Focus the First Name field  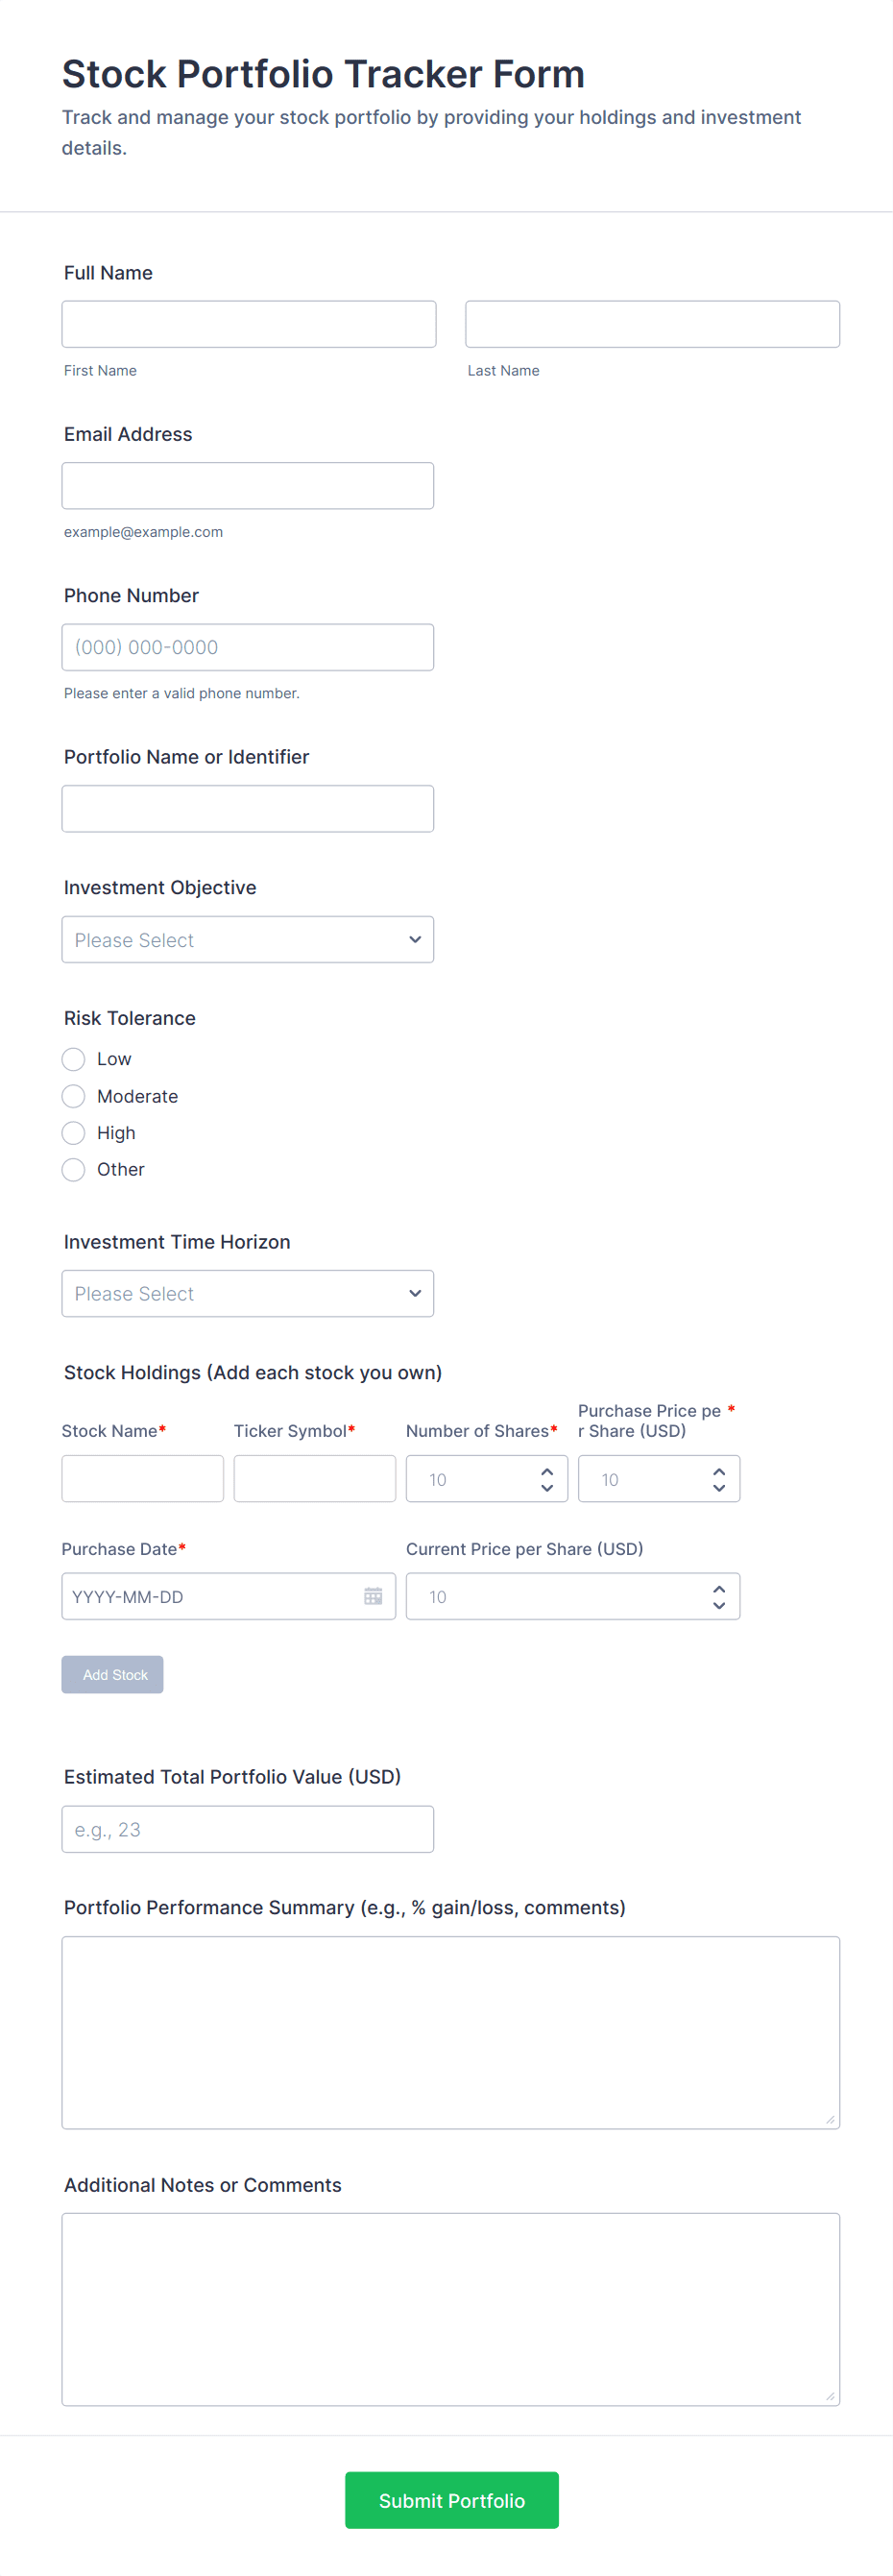(x=248, y=324)
